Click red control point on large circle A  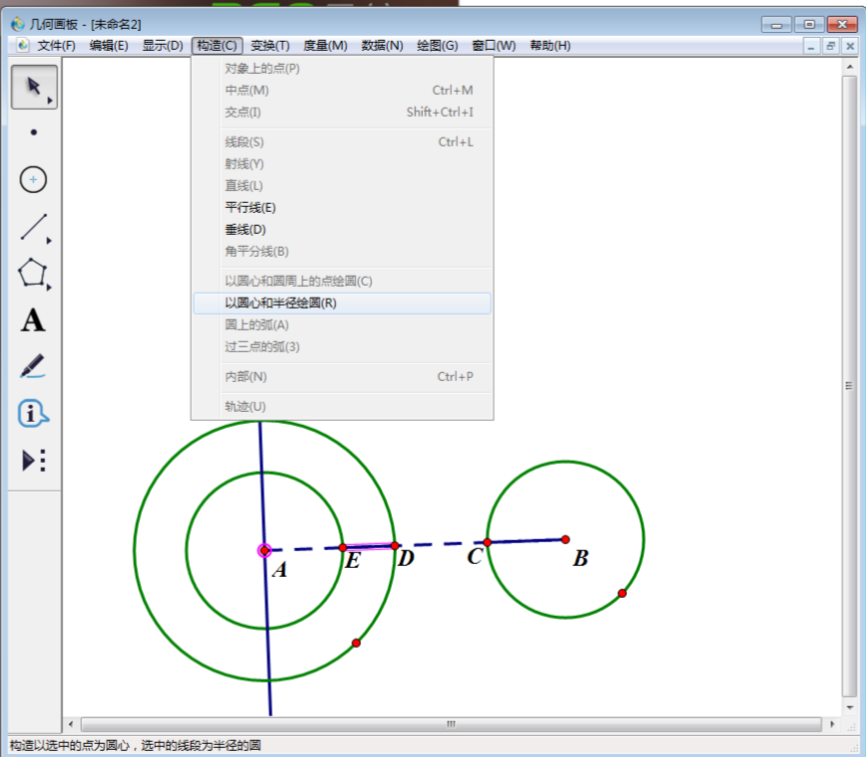[x=356, y=643]
